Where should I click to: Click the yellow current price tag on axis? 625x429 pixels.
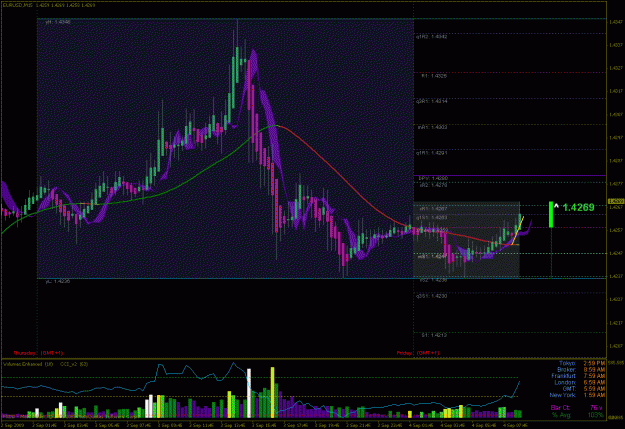pos(616,201)
